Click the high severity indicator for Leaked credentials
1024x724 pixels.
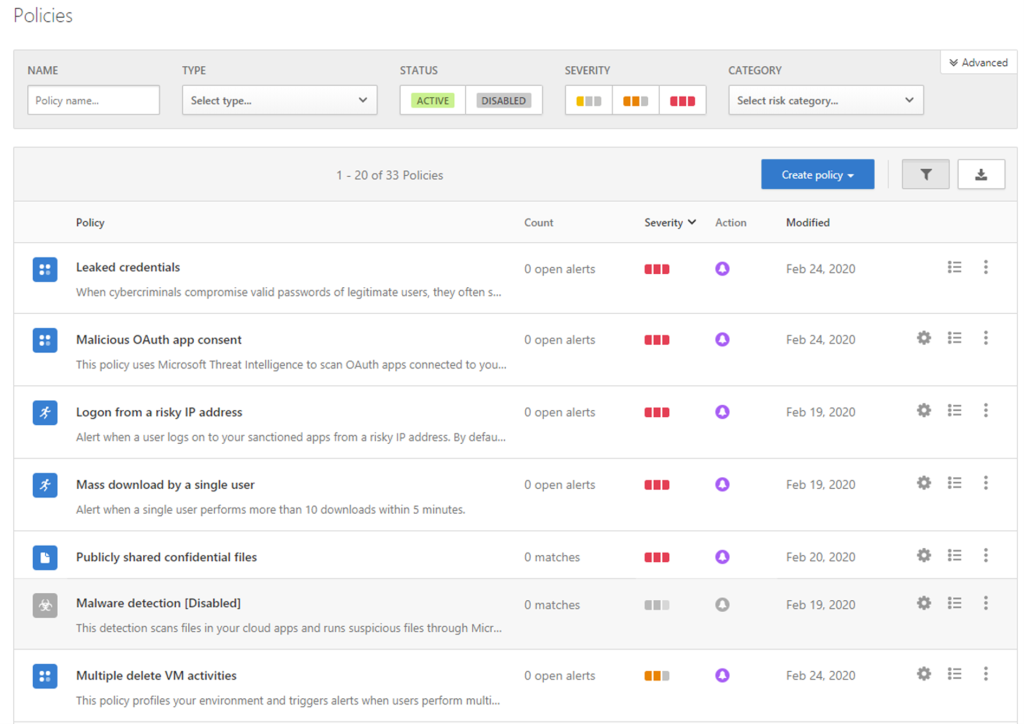pos(657,269)
